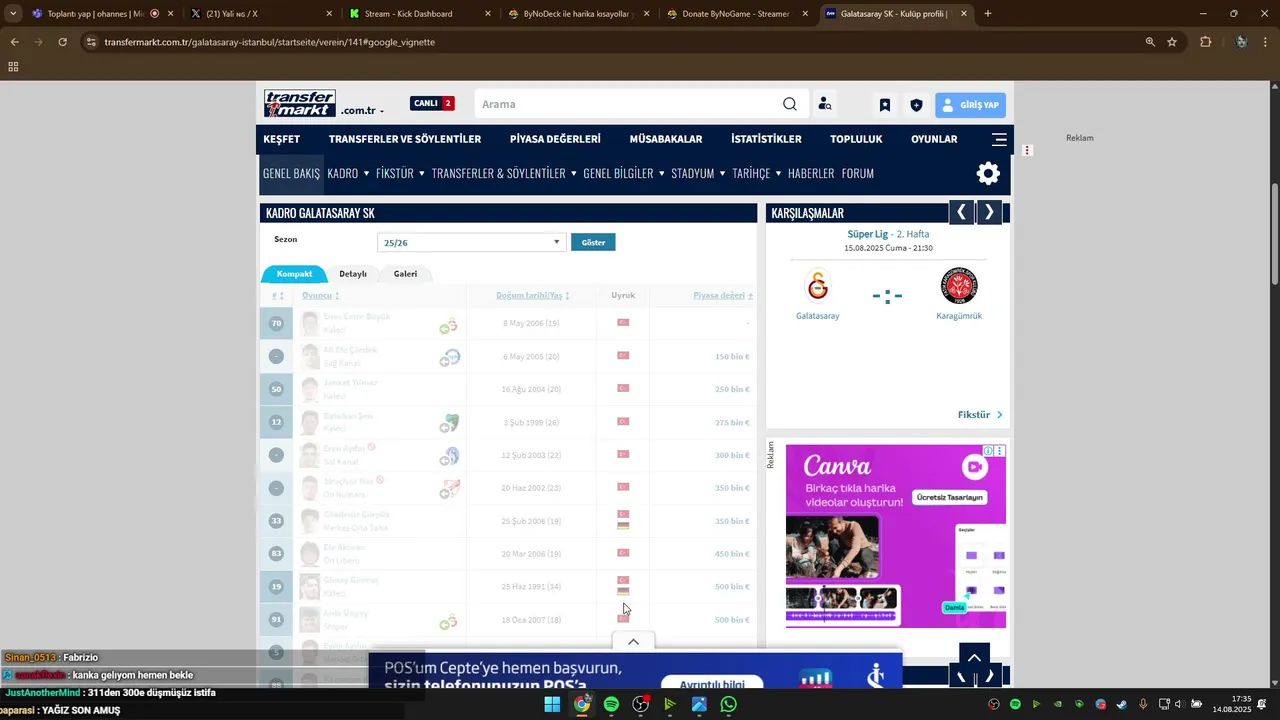
Task: Open the Chrome tab search dropdown
Action: [13, 14]
